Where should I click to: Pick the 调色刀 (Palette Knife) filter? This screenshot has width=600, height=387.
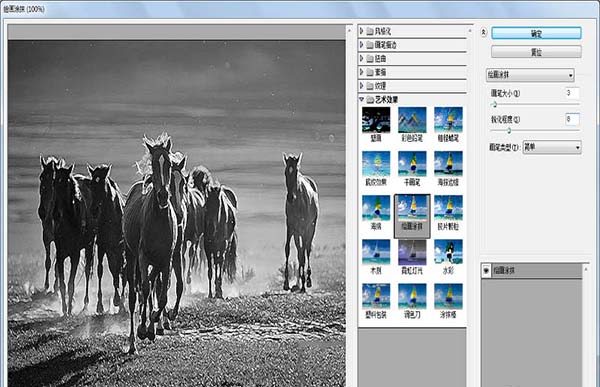pyautogui.click(x=412, y=296)
